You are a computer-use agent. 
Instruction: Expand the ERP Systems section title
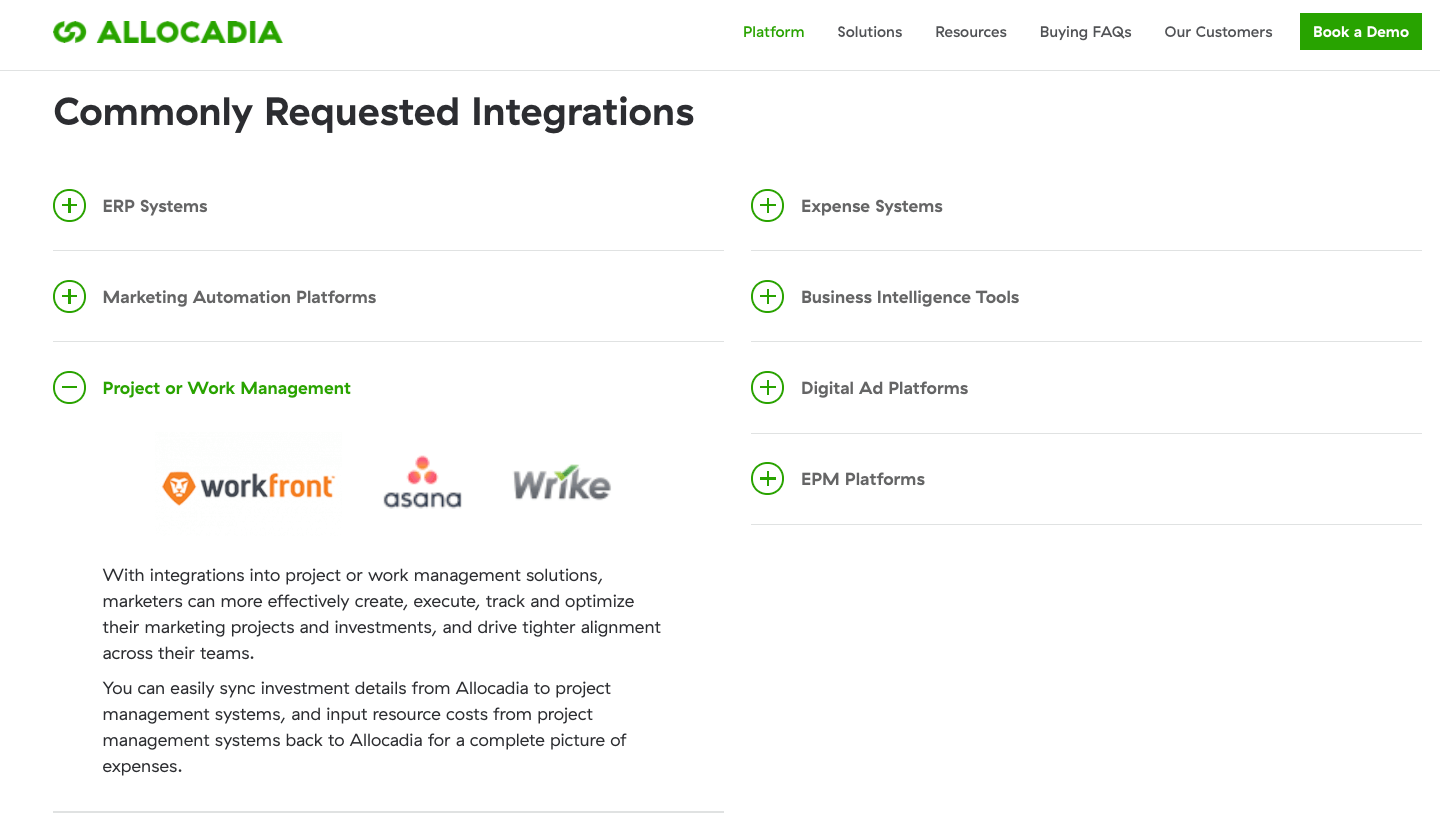click(x=155, y=206)
